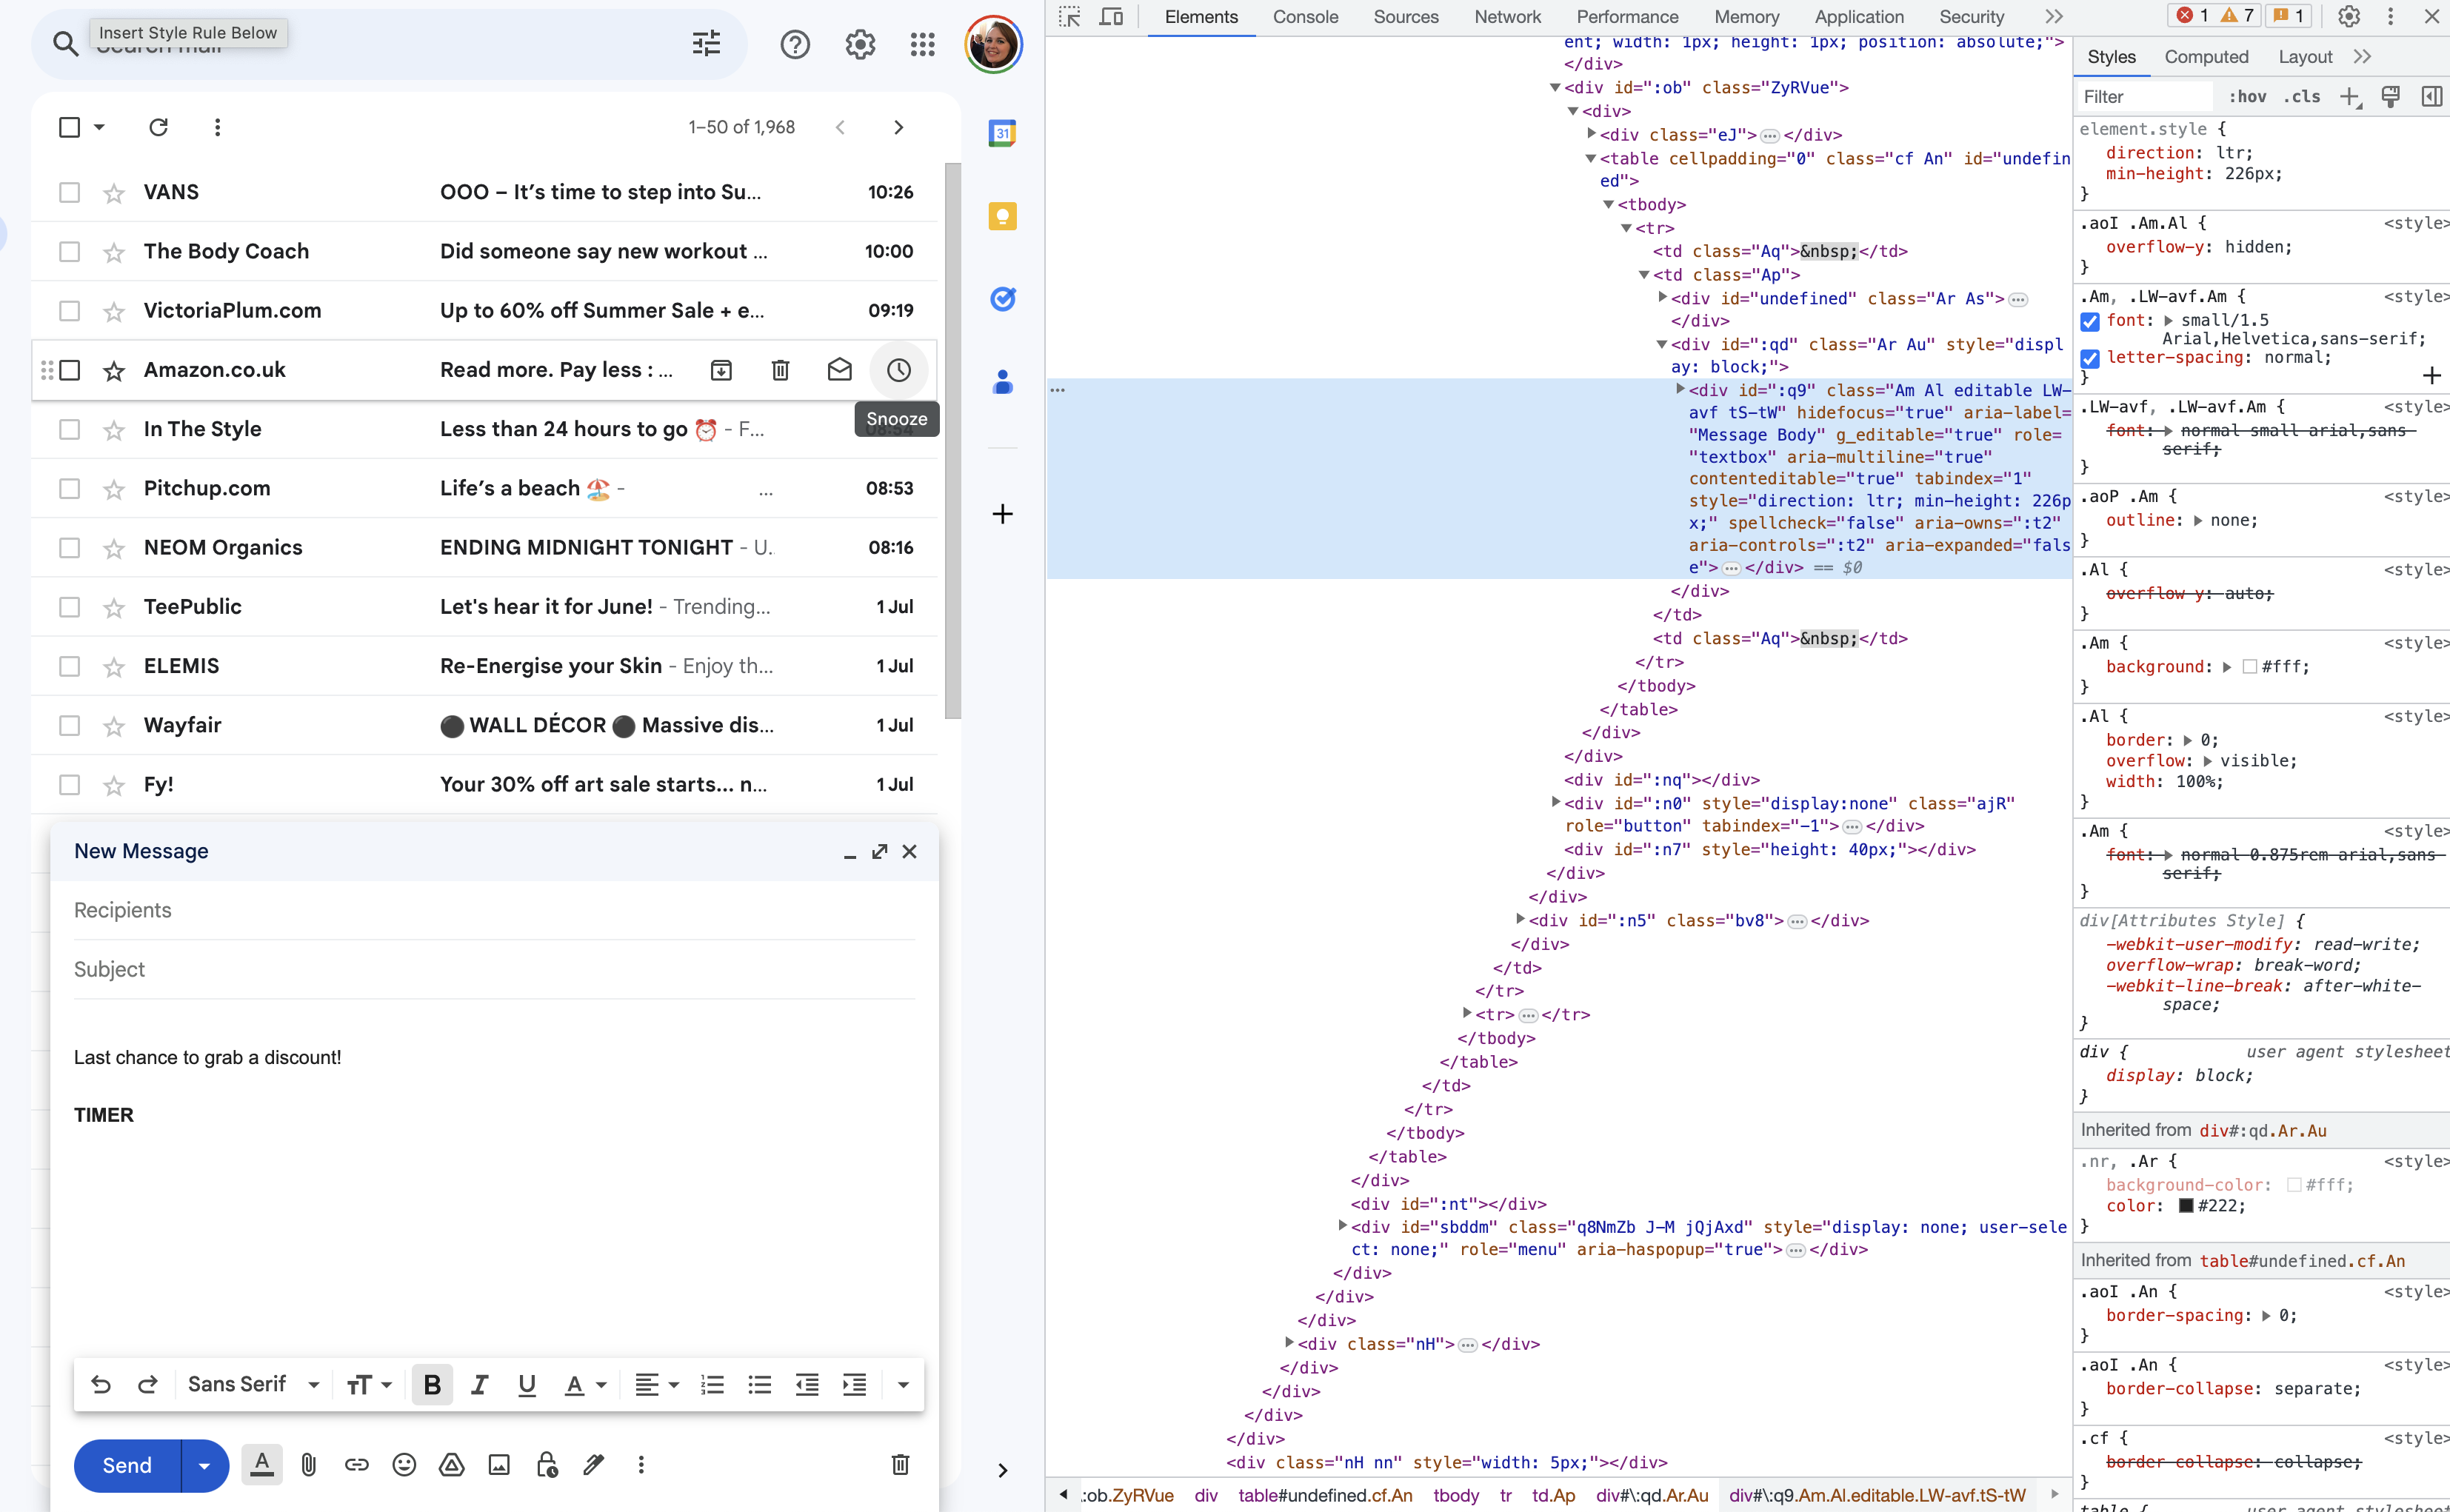This screenshot has width=2450, height=1512.
Task: Open the Sans Serif font dropdown
Action: point(254,1384)
